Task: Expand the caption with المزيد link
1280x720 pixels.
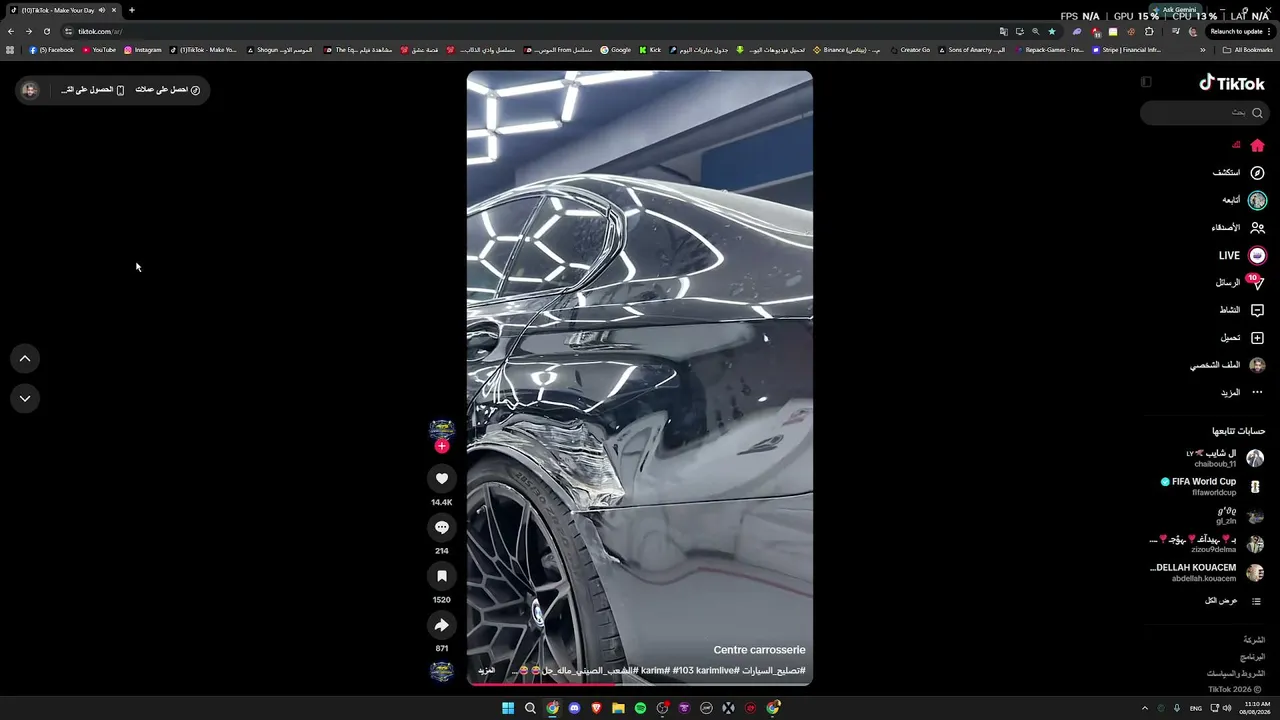Action: tap(487, 670)
